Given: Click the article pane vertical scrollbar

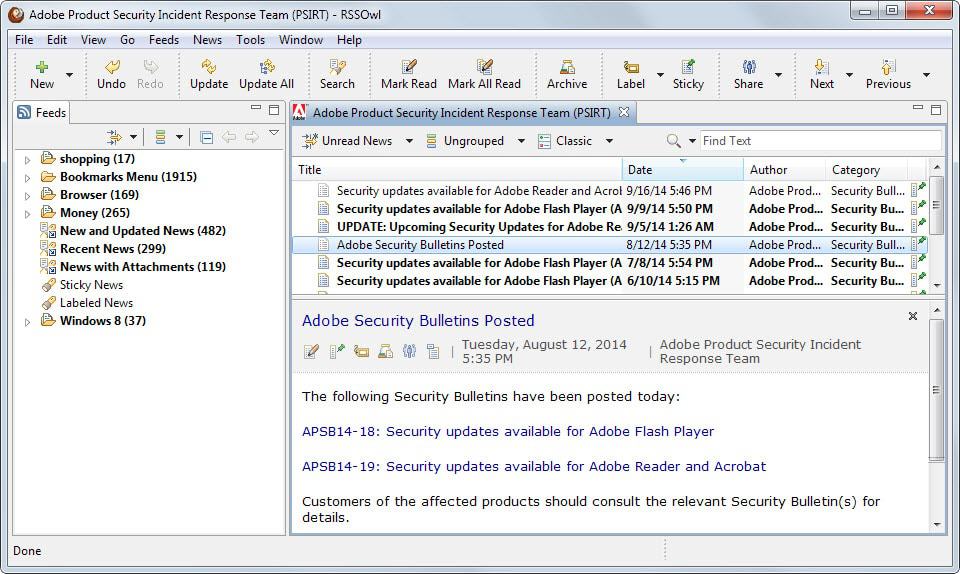Looking at the screenshot, I should (937, 390).
